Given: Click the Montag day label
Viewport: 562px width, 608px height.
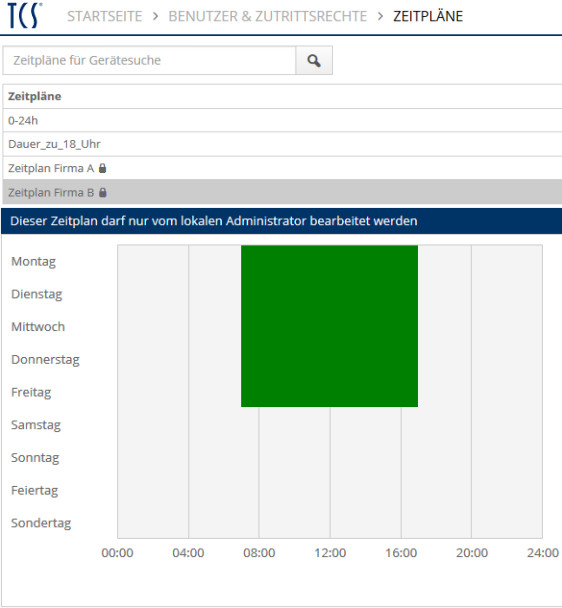Looking at the screenshot, I should coord(33,262).
